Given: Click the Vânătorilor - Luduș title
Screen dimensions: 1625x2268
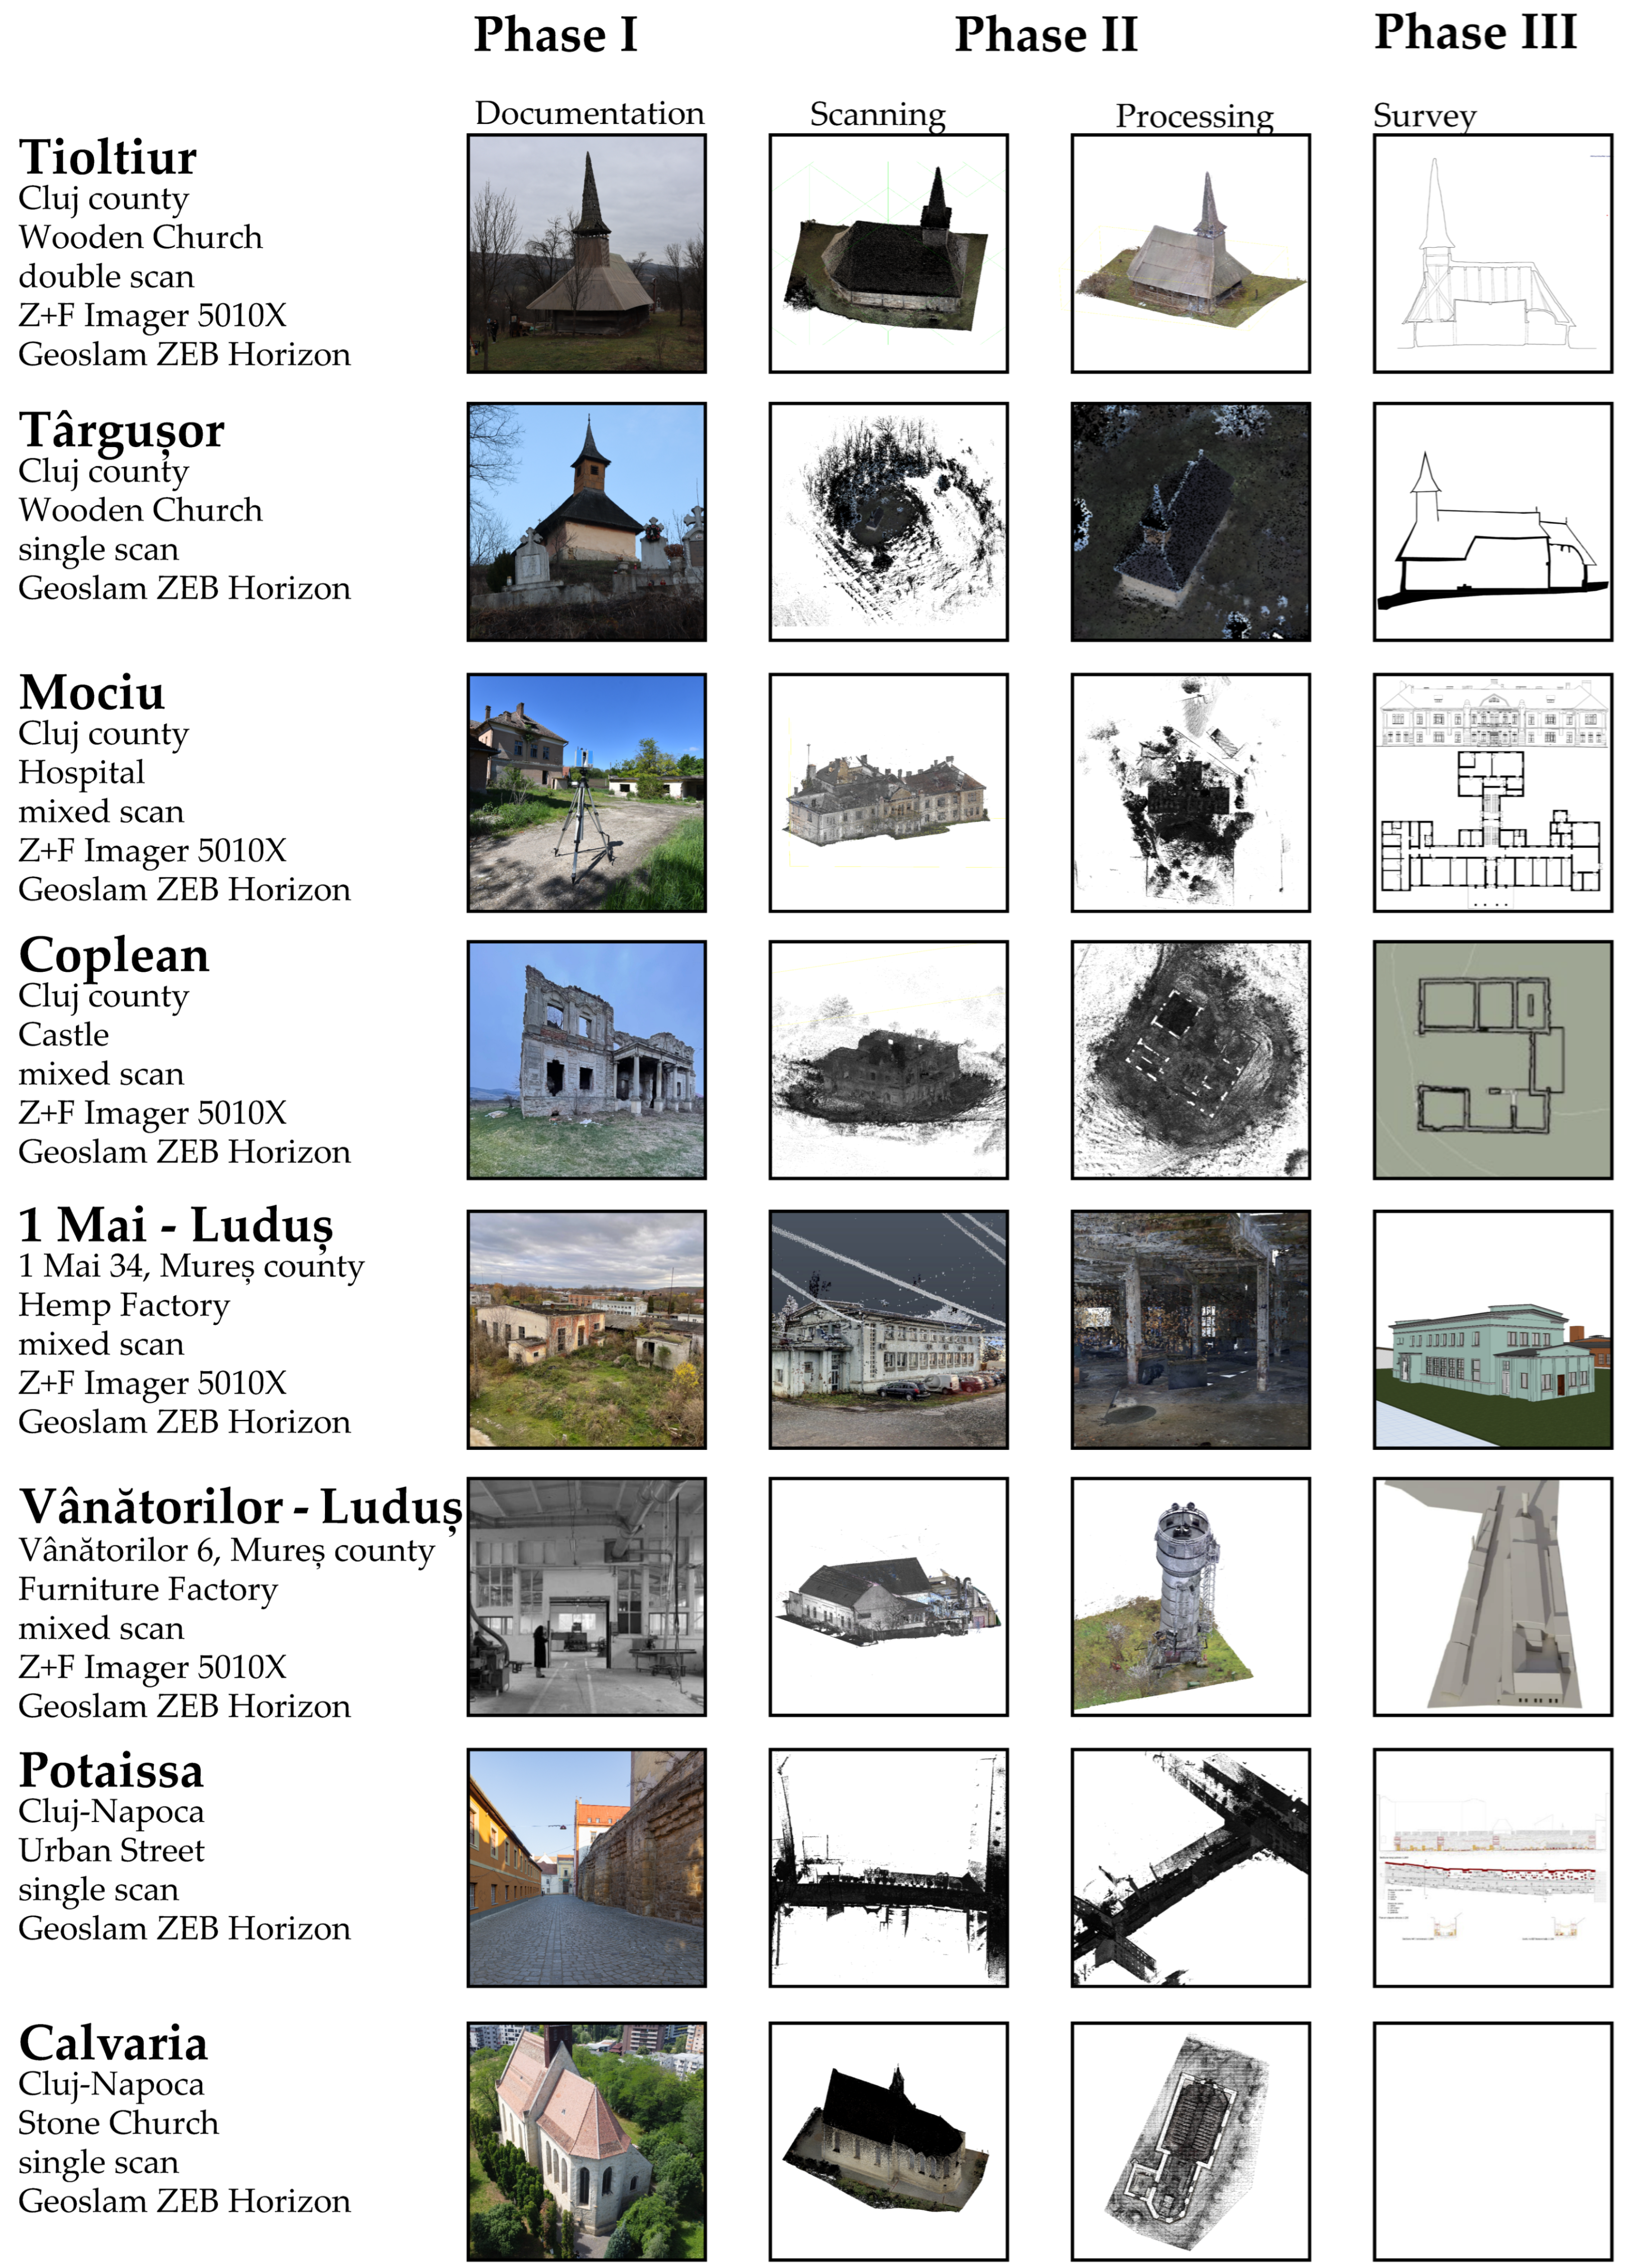Looking at the screenshot, I should [x=241, y=1507].
